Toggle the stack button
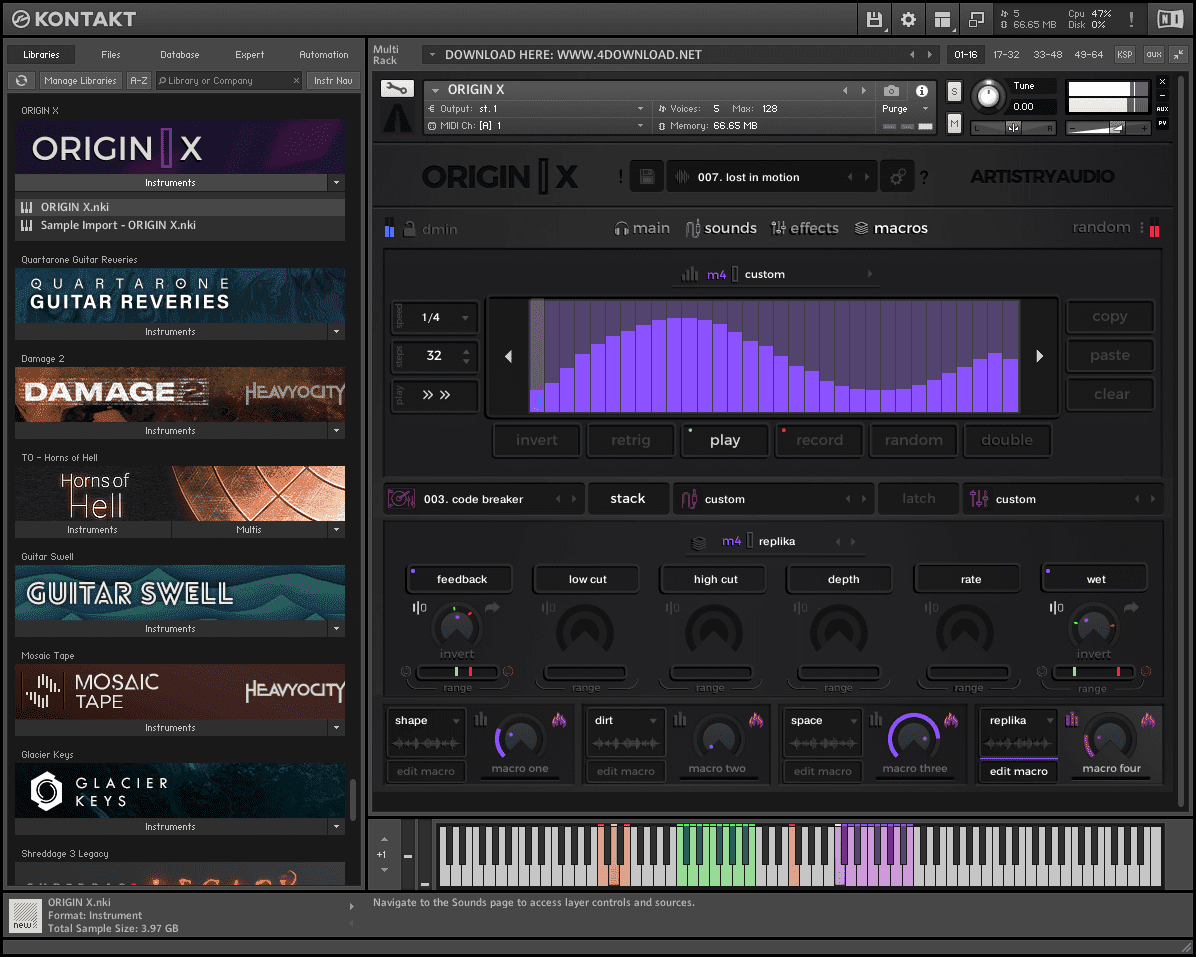1196x957 pixels. point(628,499)
